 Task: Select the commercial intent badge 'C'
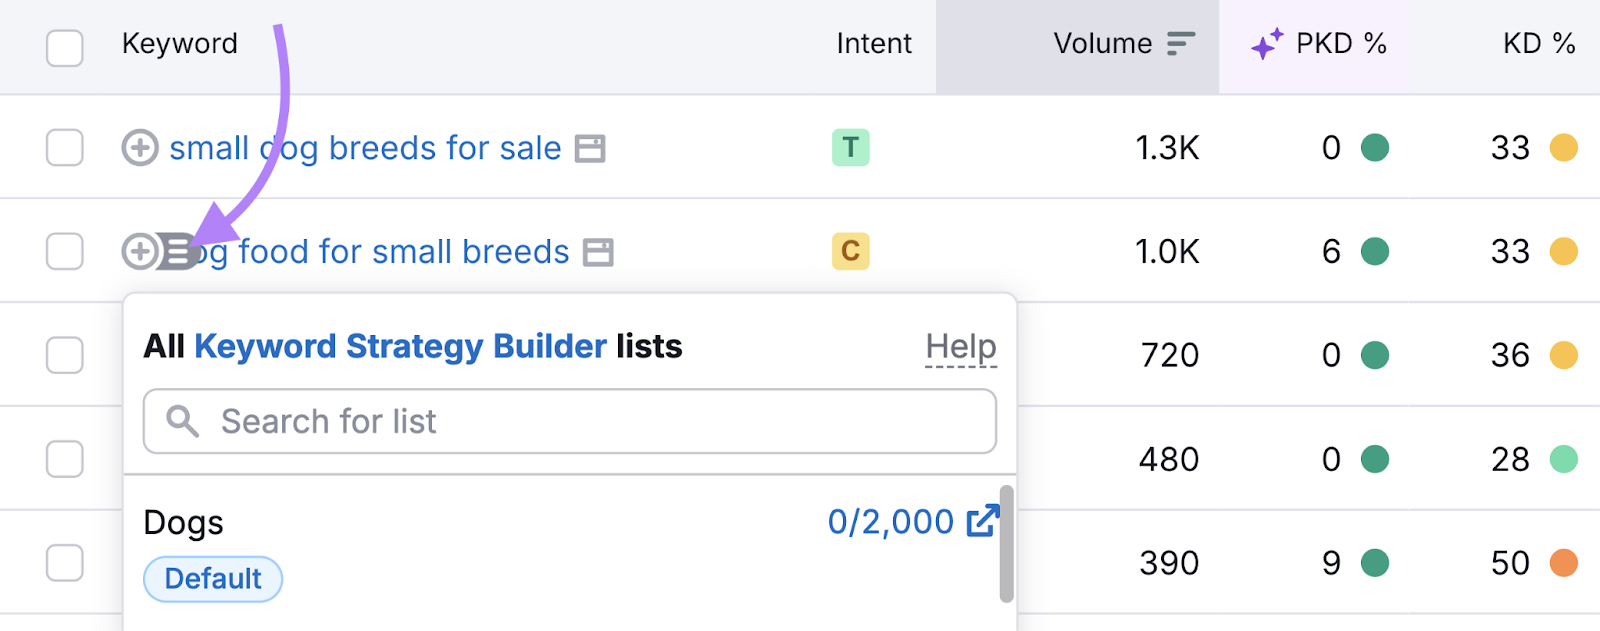point(850,251)
